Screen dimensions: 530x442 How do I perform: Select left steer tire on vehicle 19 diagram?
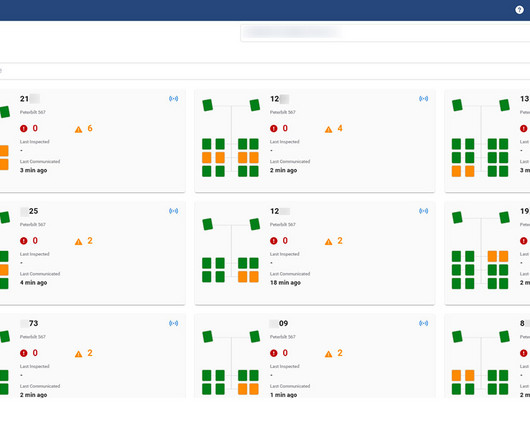pos(457,217)
